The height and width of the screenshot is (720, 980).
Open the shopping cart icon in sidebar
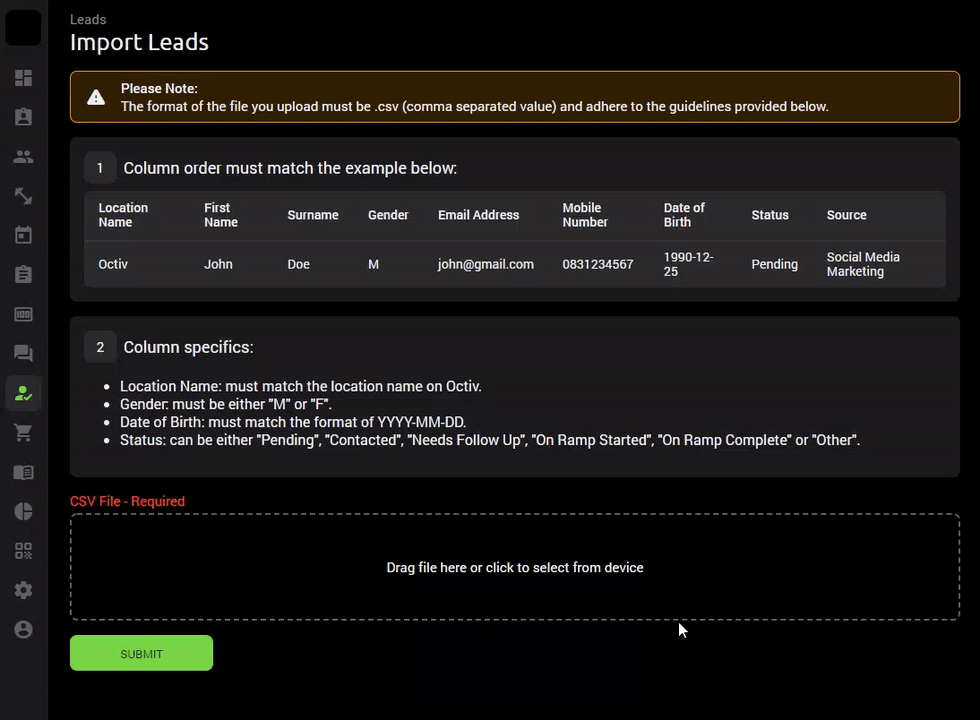[x=23, y=432]
